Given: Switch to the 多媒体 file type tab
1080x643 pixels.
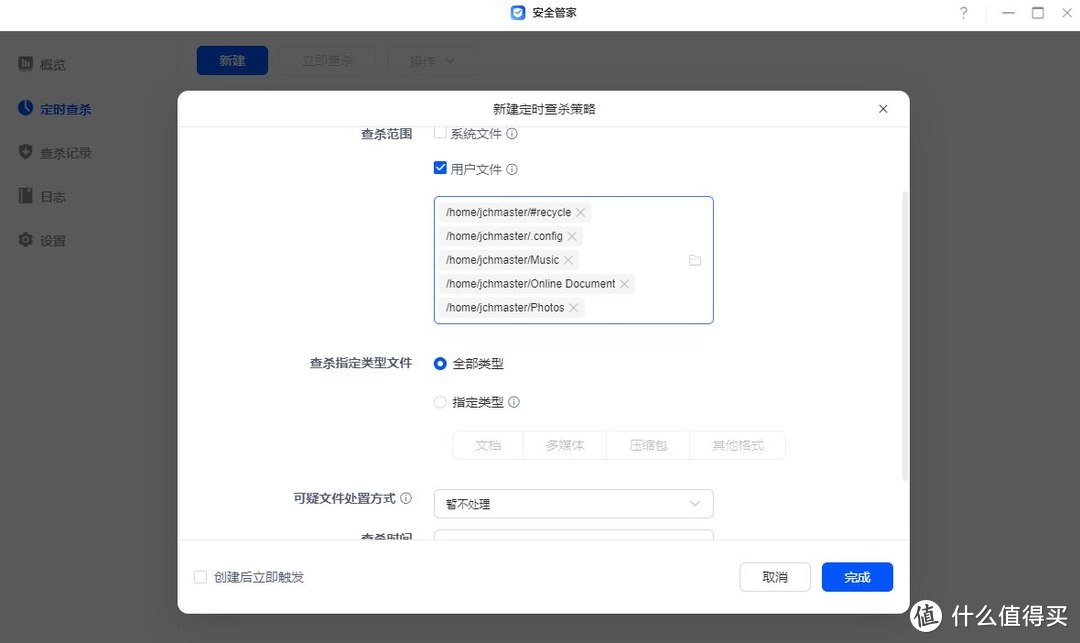Looking at the screenshot, I should 564,445.
